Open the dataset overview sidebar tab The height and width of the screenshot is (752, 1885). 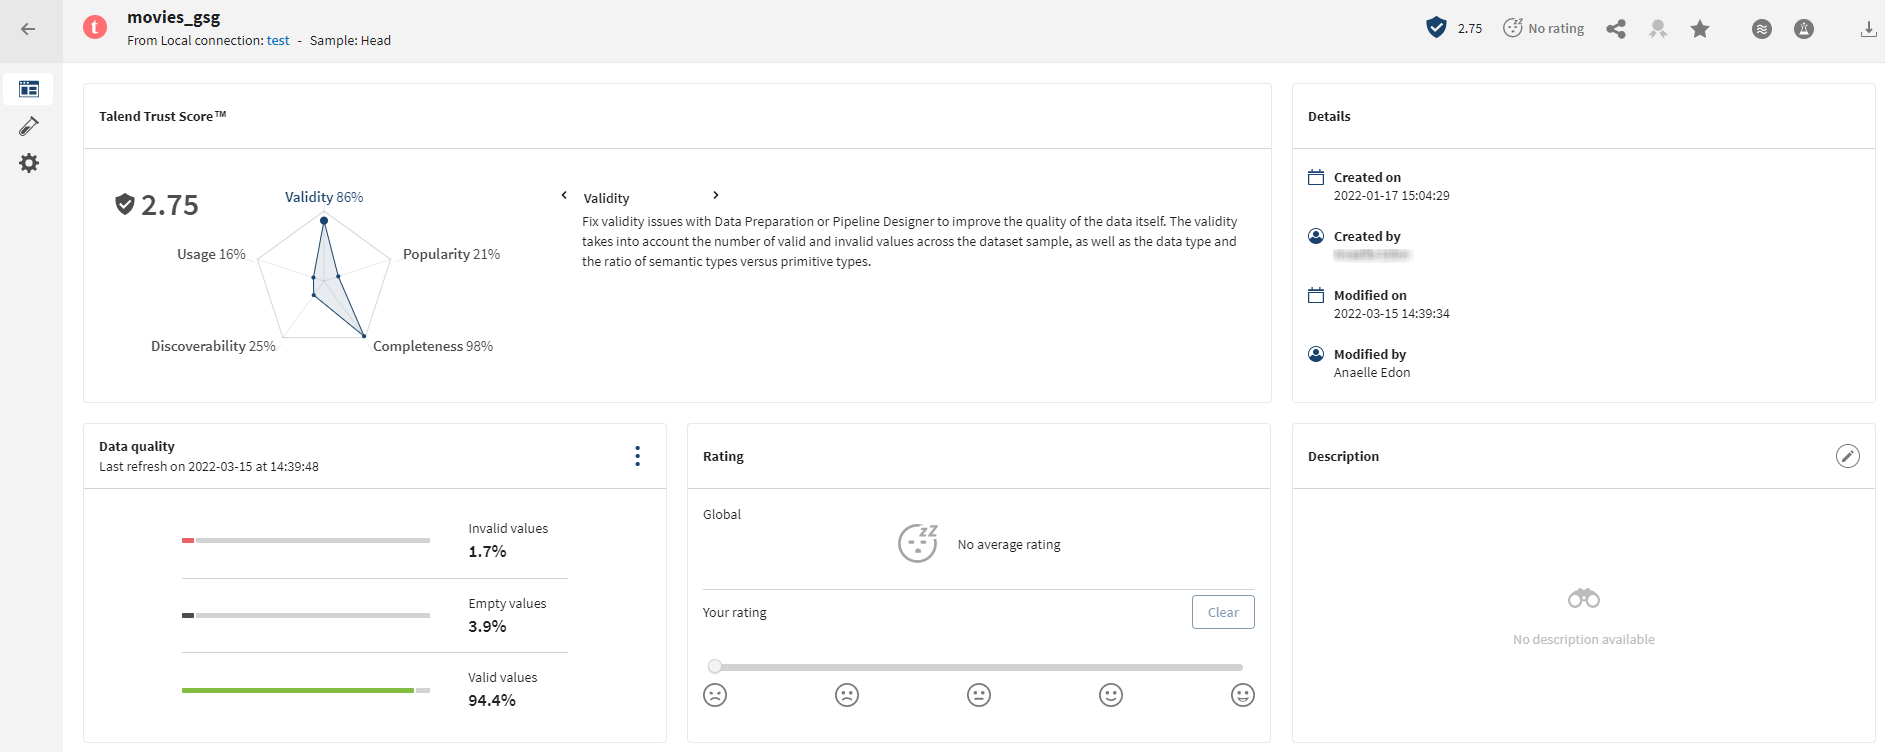click(29, 89)
